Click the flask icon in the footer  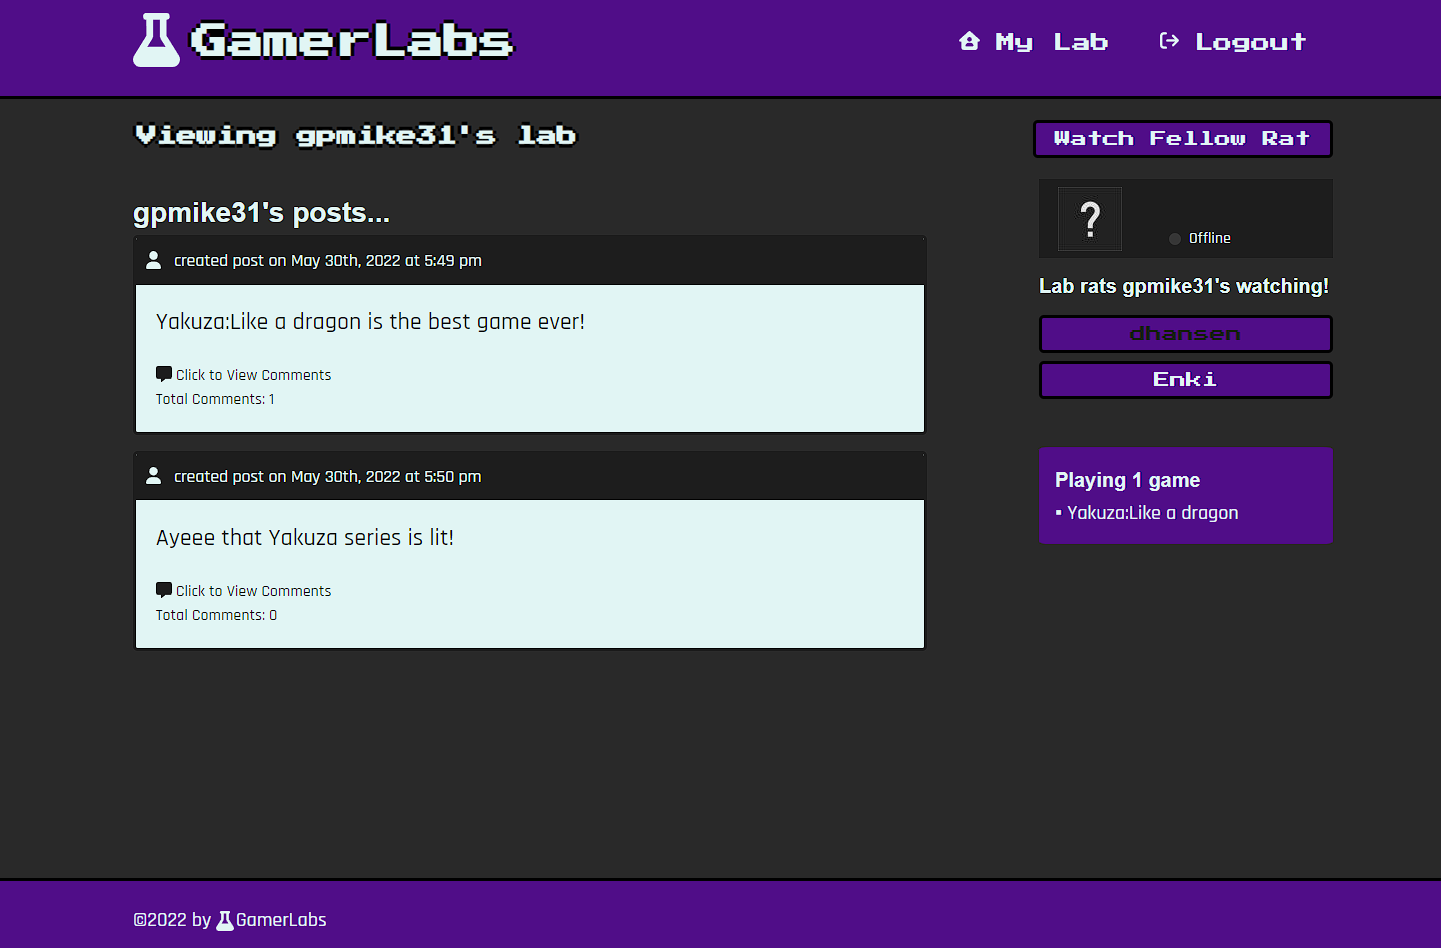point(224,919)
